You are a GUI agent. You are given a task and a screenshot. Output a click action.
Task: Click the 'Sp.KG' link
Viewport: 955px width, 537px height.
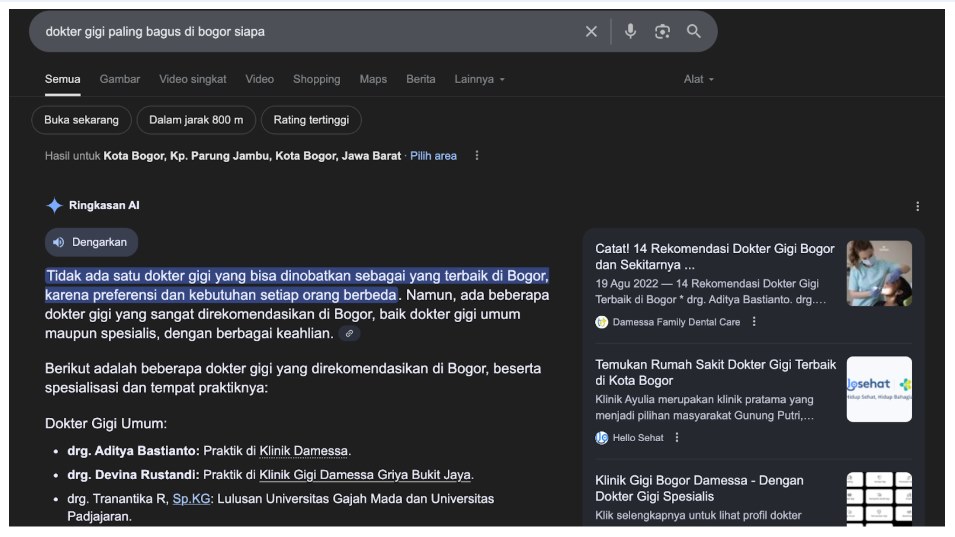pos(191,499)
